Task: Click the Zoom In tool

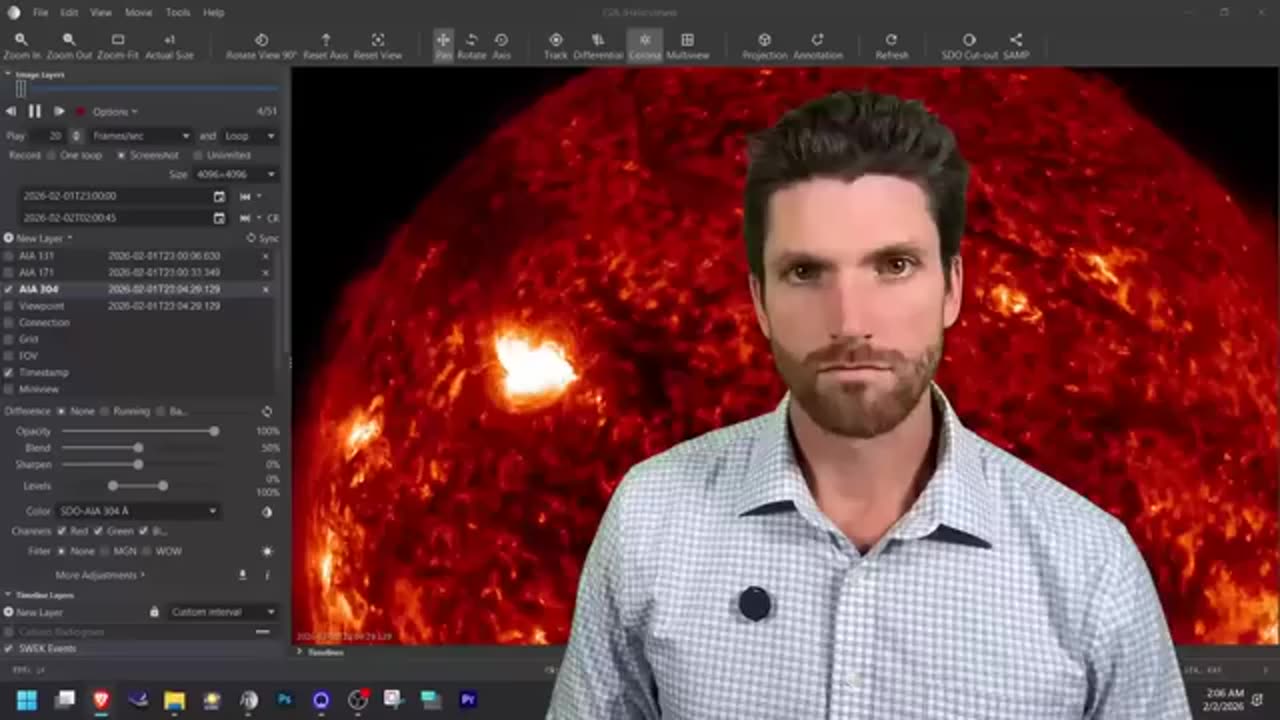Action: [x=21, y=46]
